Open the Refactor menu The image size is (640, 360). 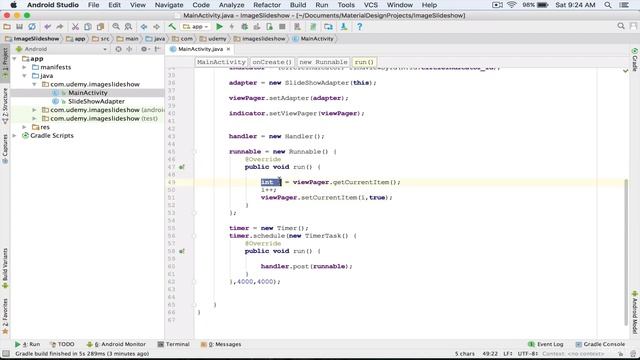pyautogui.click(x=267, y=5)
